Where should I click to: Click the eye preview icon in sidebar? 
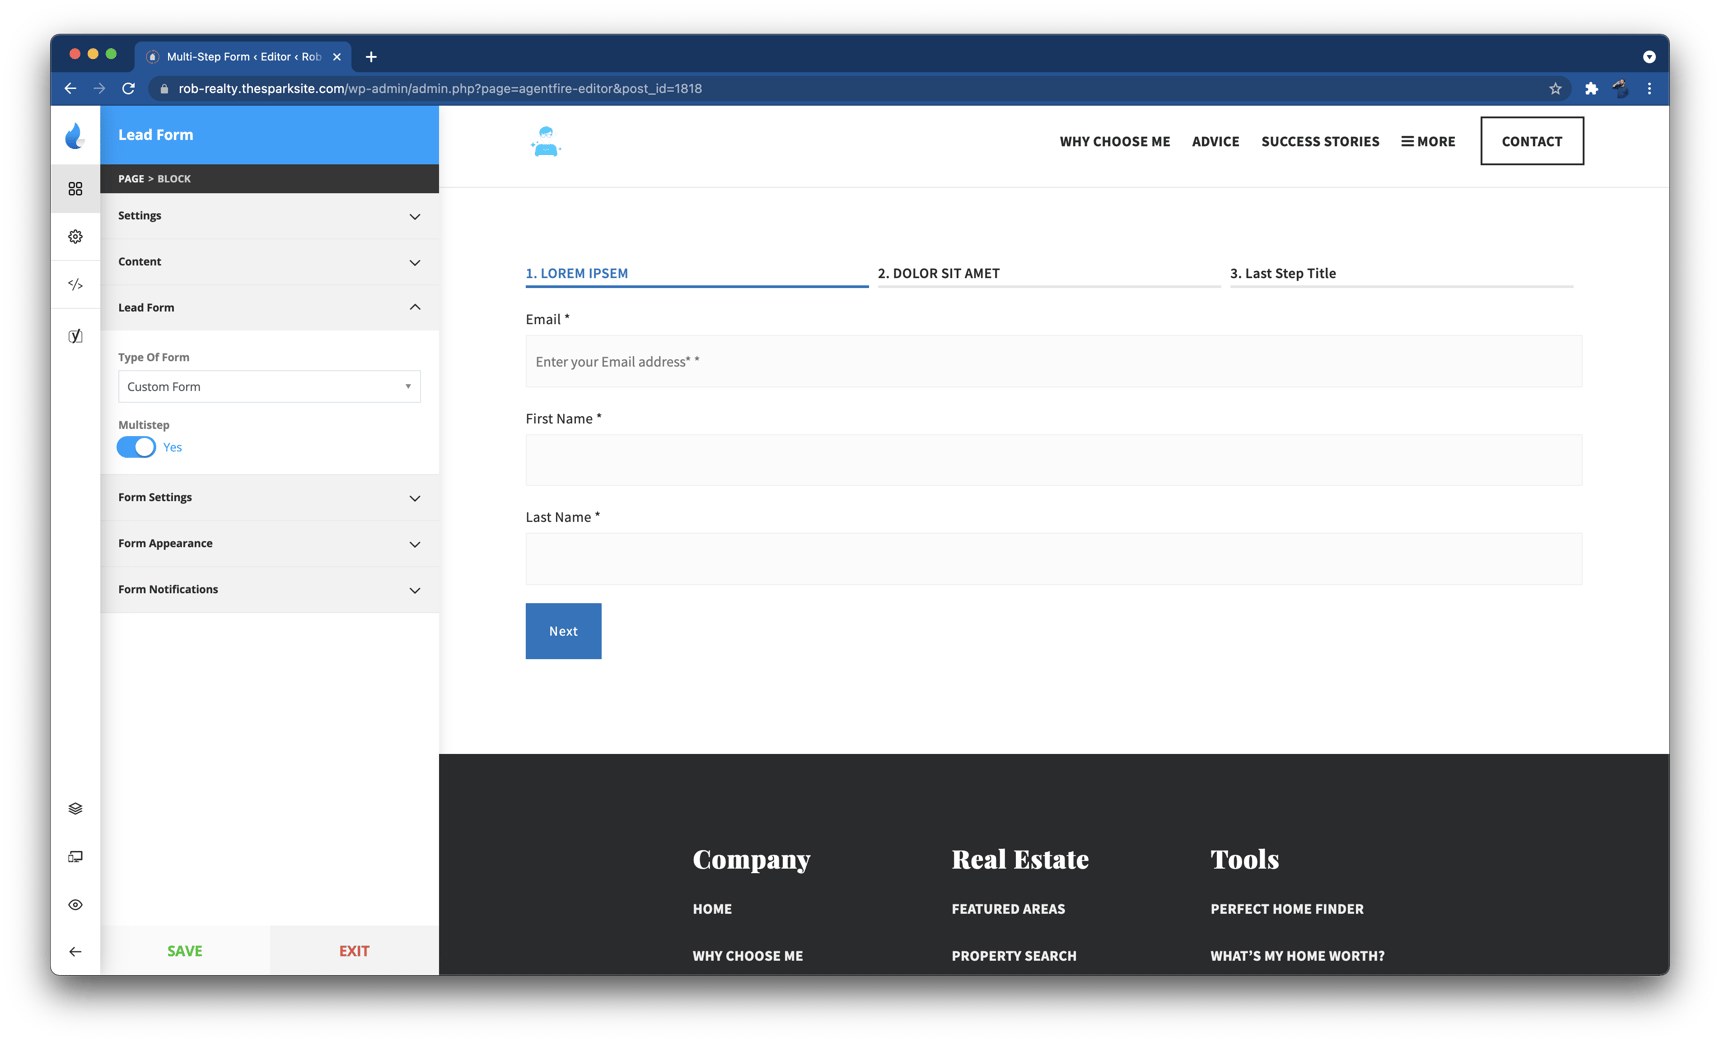75,904
